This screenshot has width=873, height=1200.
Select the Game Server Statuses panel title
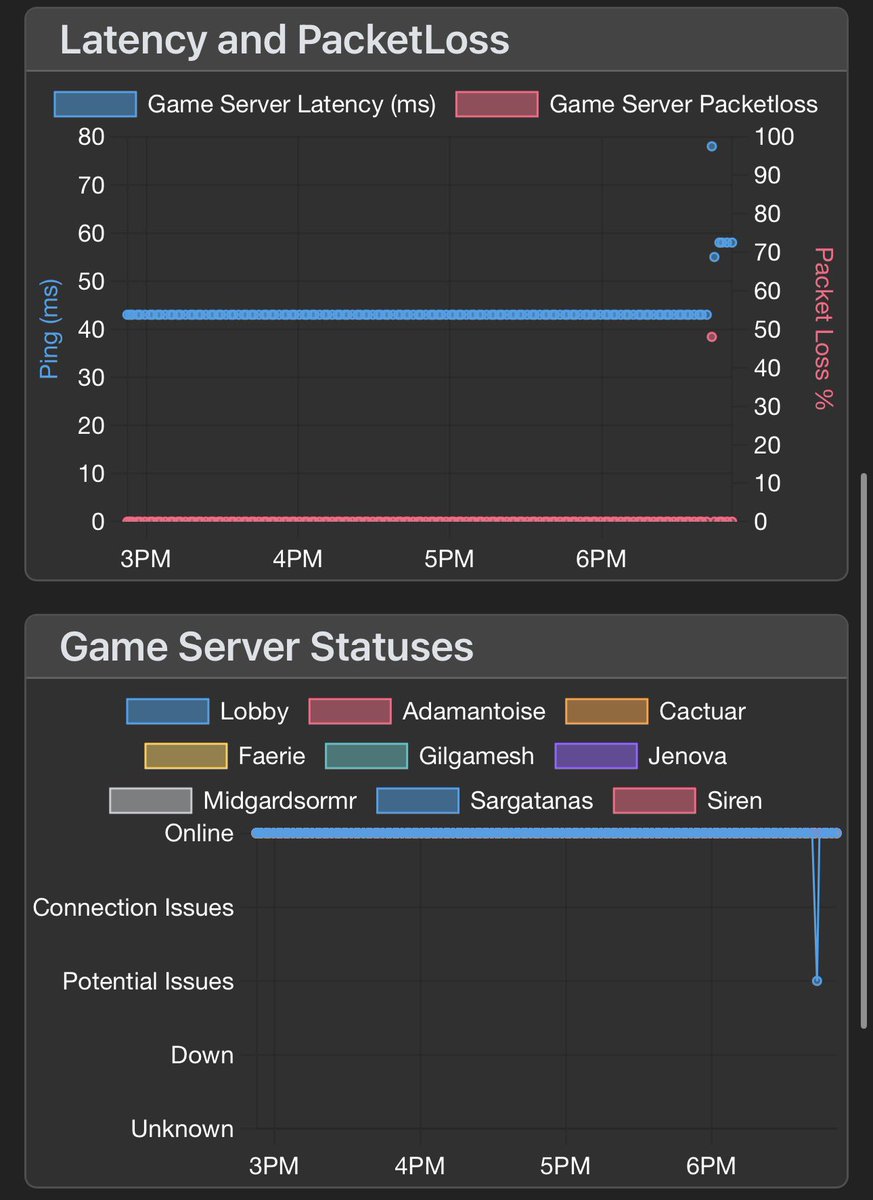tap(268, 646)
